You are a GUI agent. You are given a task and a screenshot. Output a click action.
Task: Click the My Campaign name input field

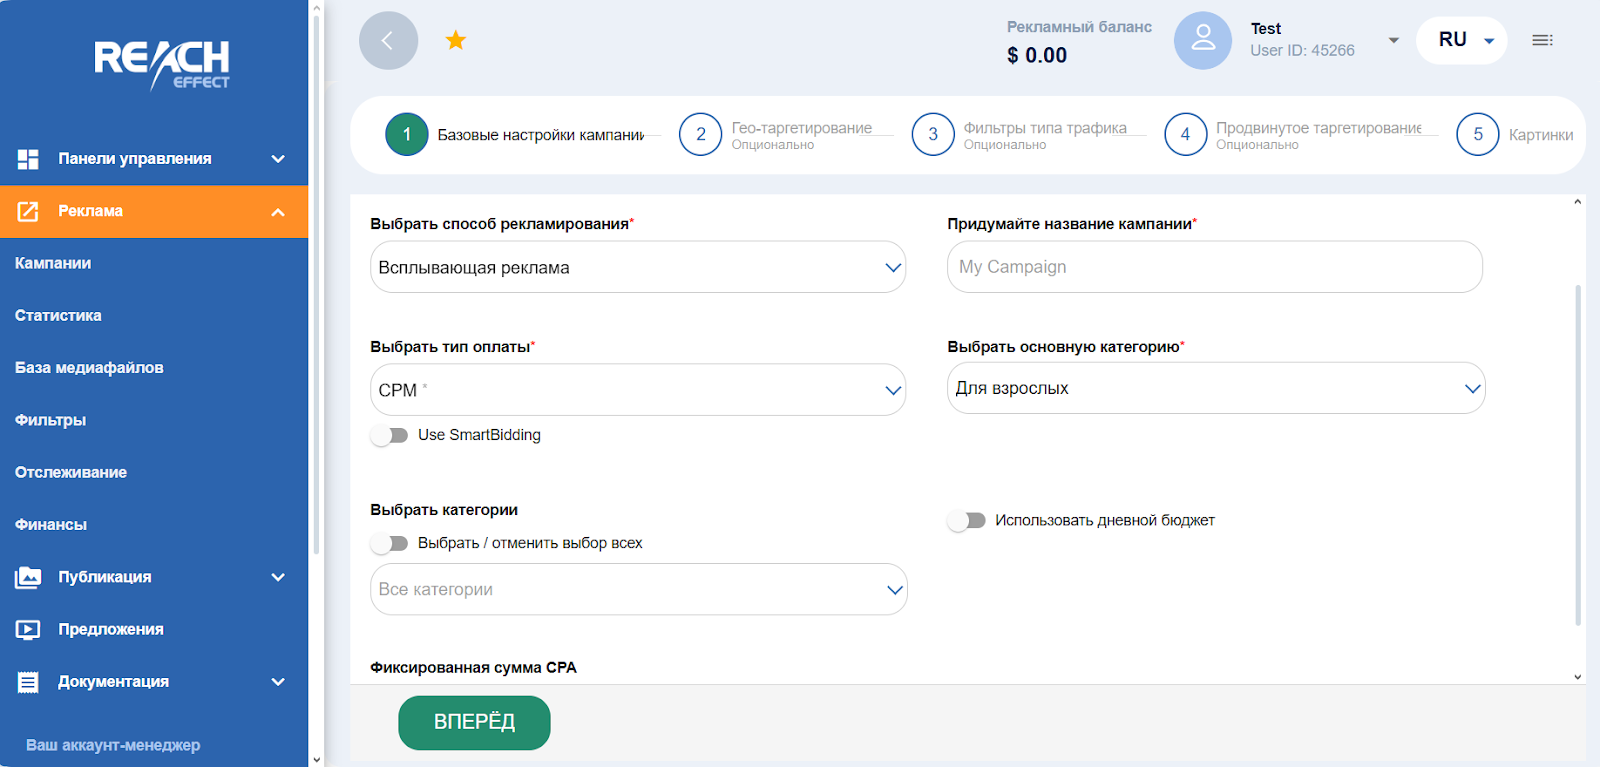pyautogui.click(x=1214, y=267)
